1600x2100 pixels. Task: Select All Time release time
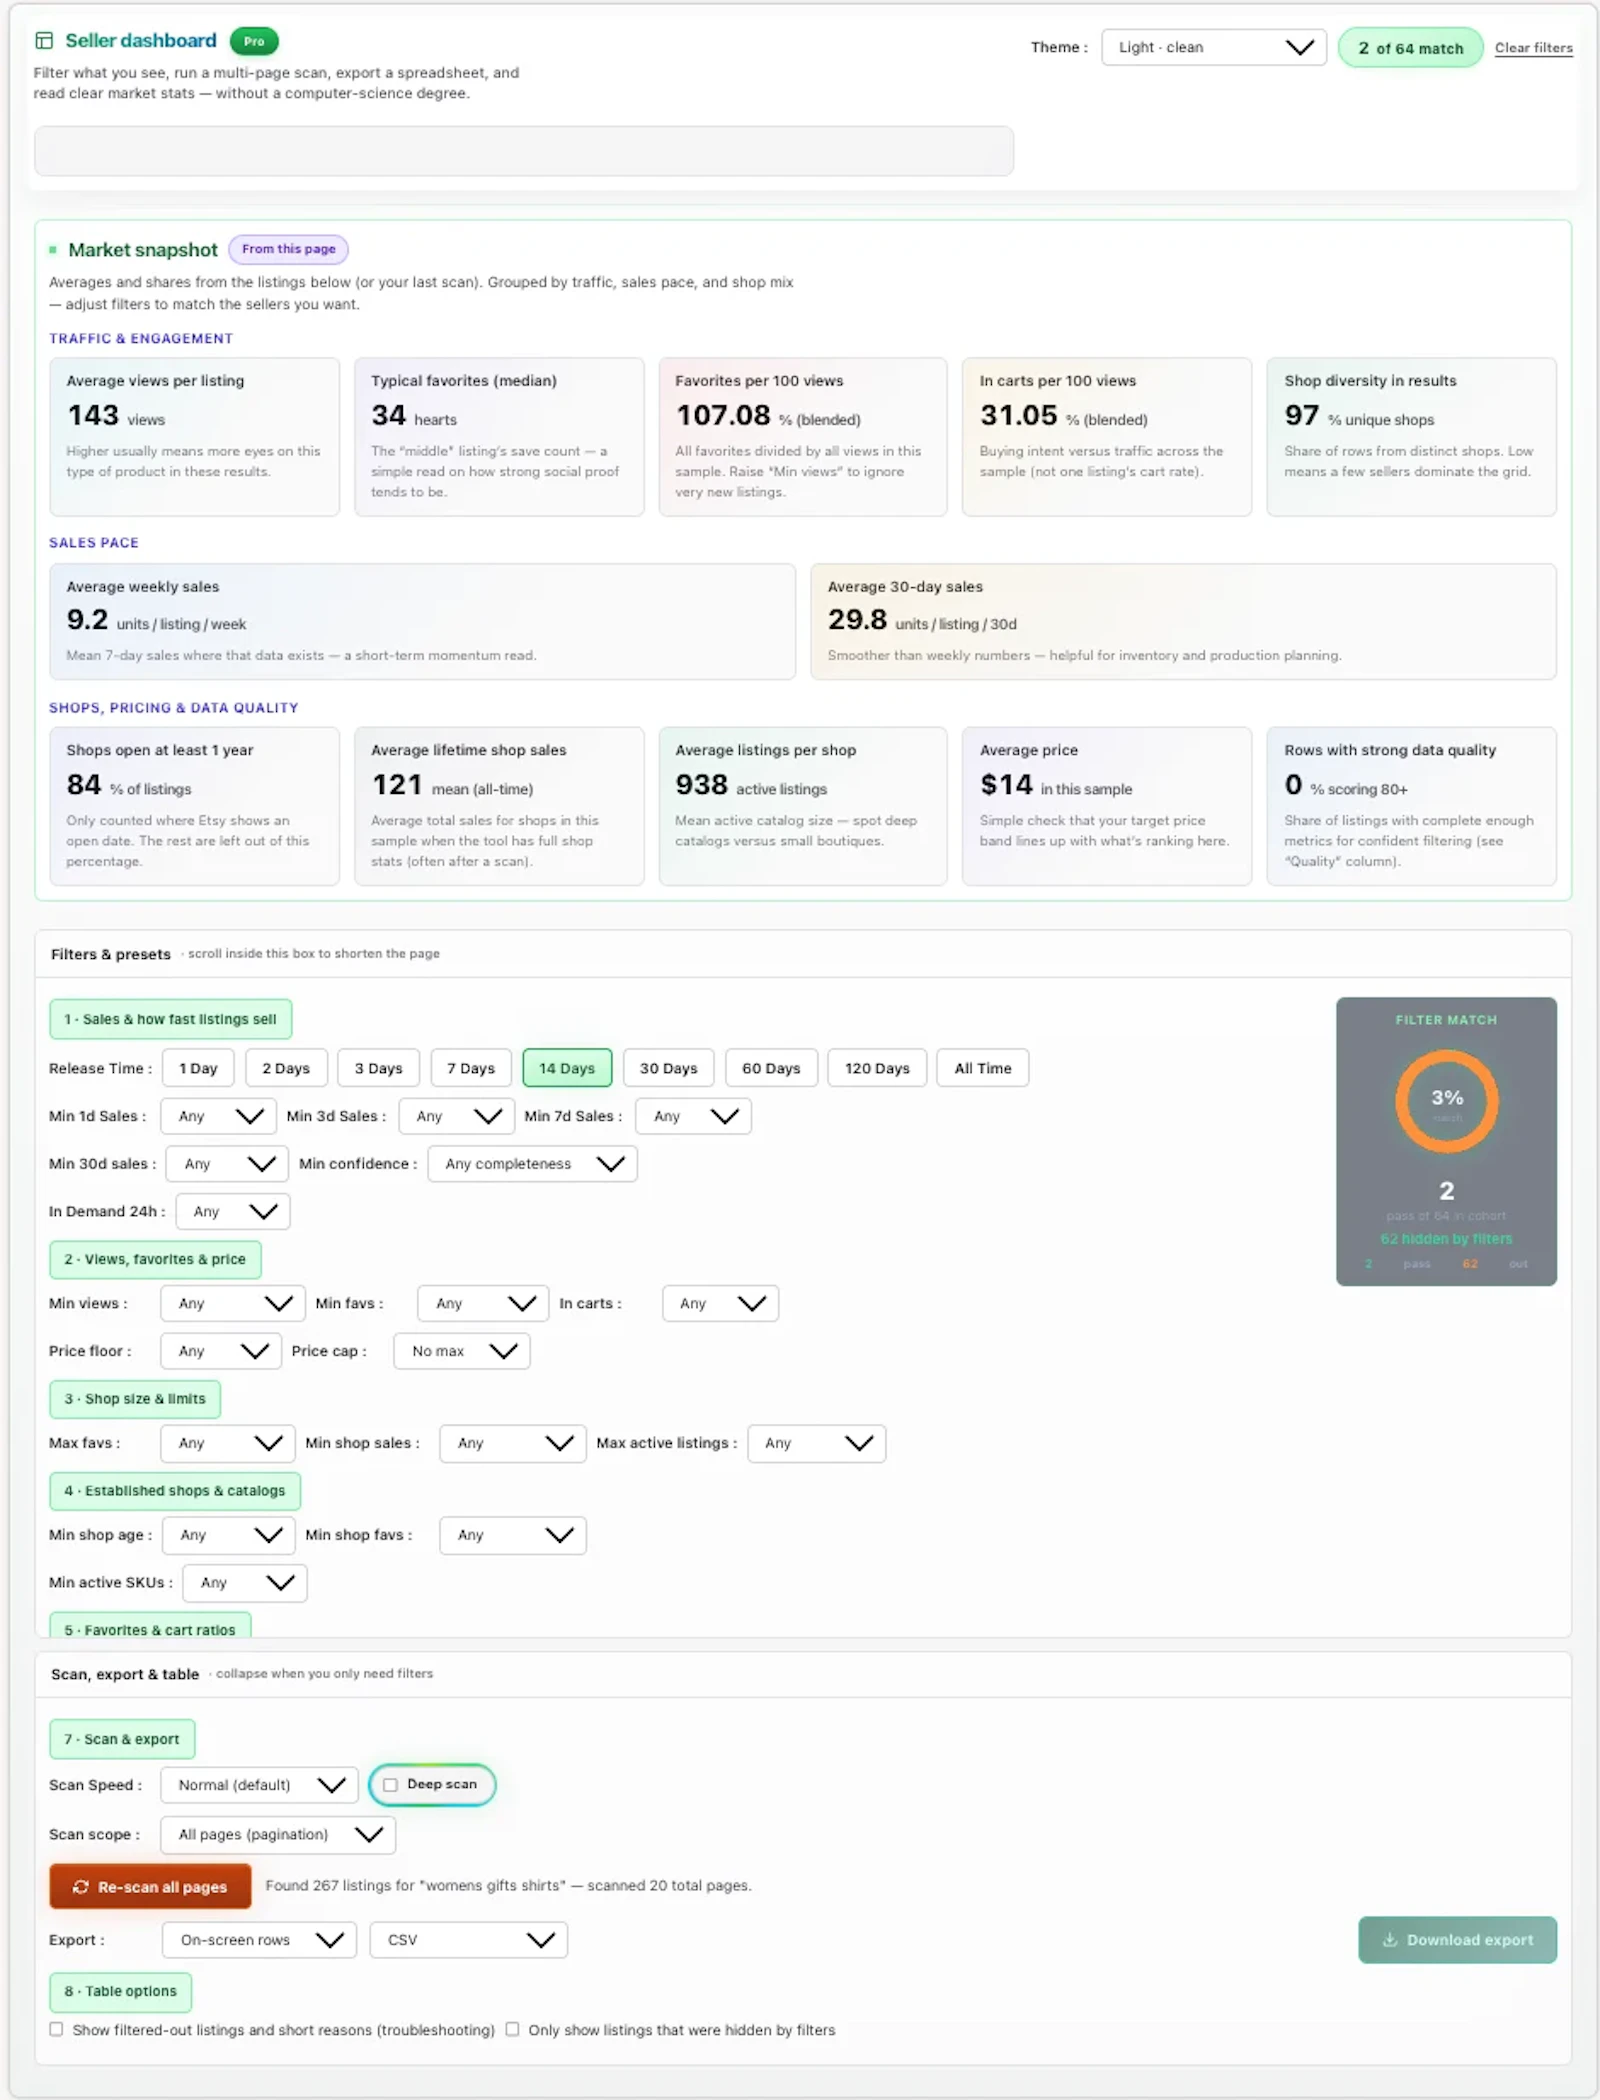(x=983, y=1068)
